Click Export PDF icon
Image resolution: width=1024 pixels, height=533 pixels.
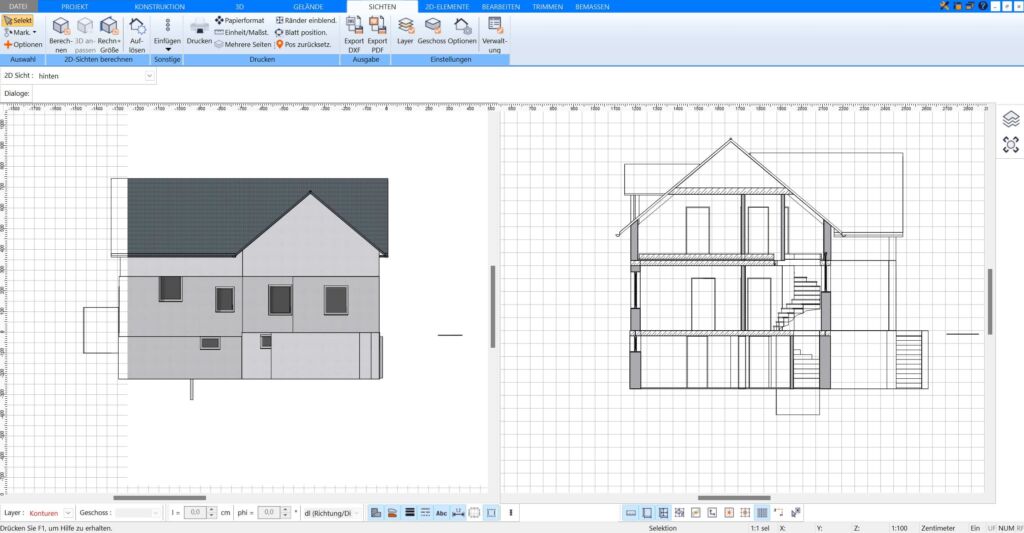tap(377, 26)
